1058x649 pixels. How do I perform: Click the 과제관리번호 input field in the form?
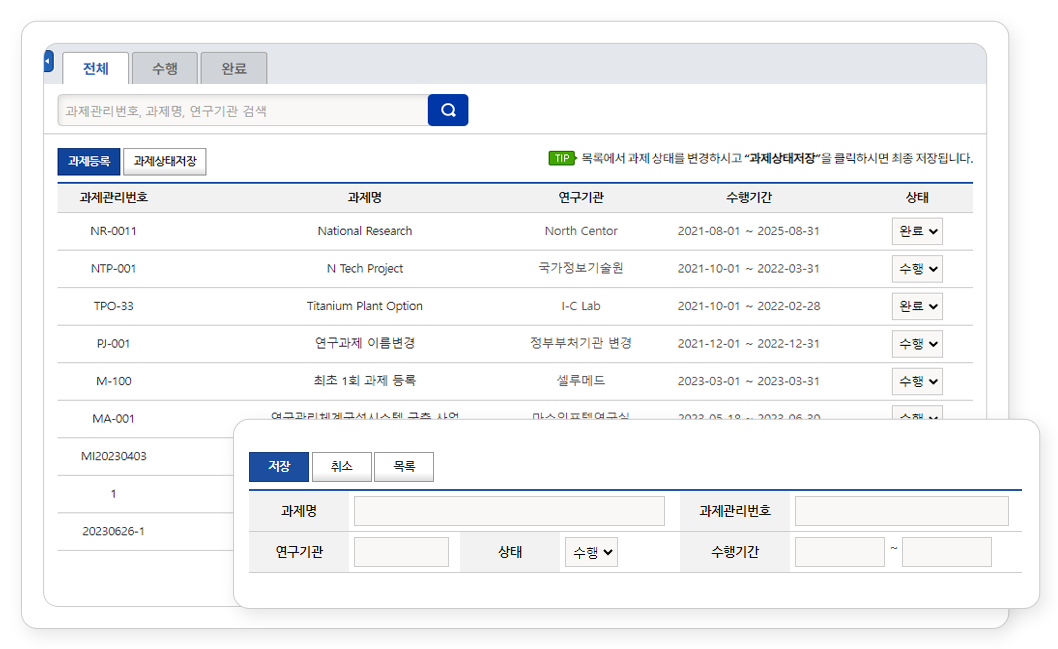(901, 511)
